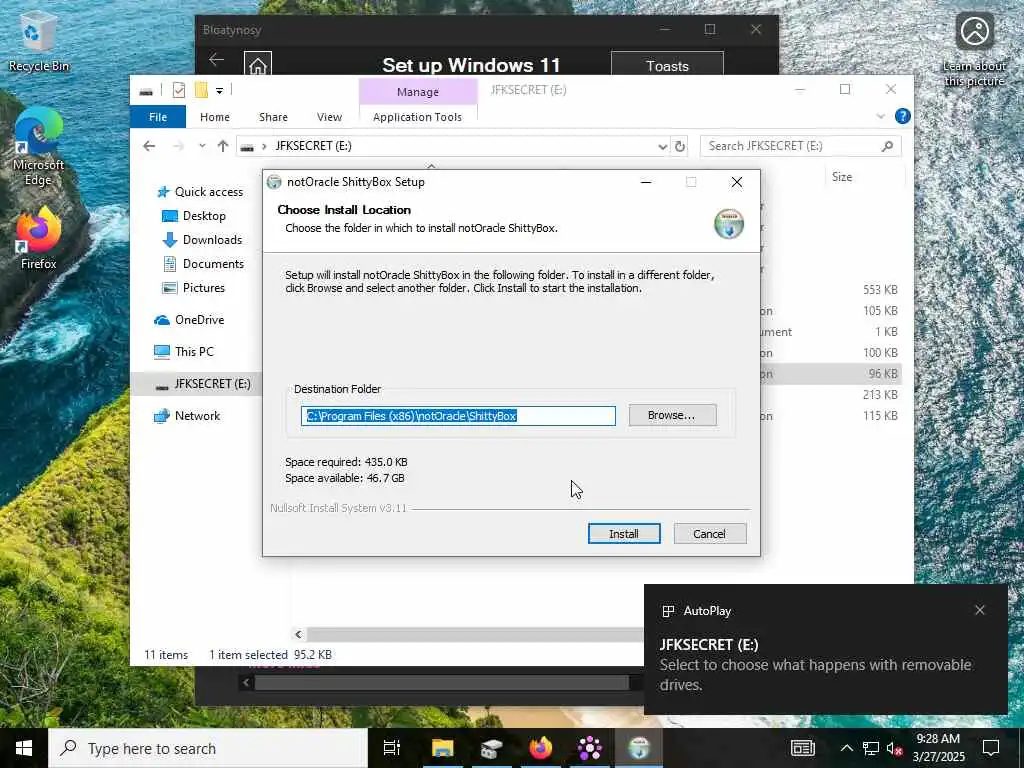Open the Application Tools tab
This screenshot has width=1024, height=768.
pos(417,117)
